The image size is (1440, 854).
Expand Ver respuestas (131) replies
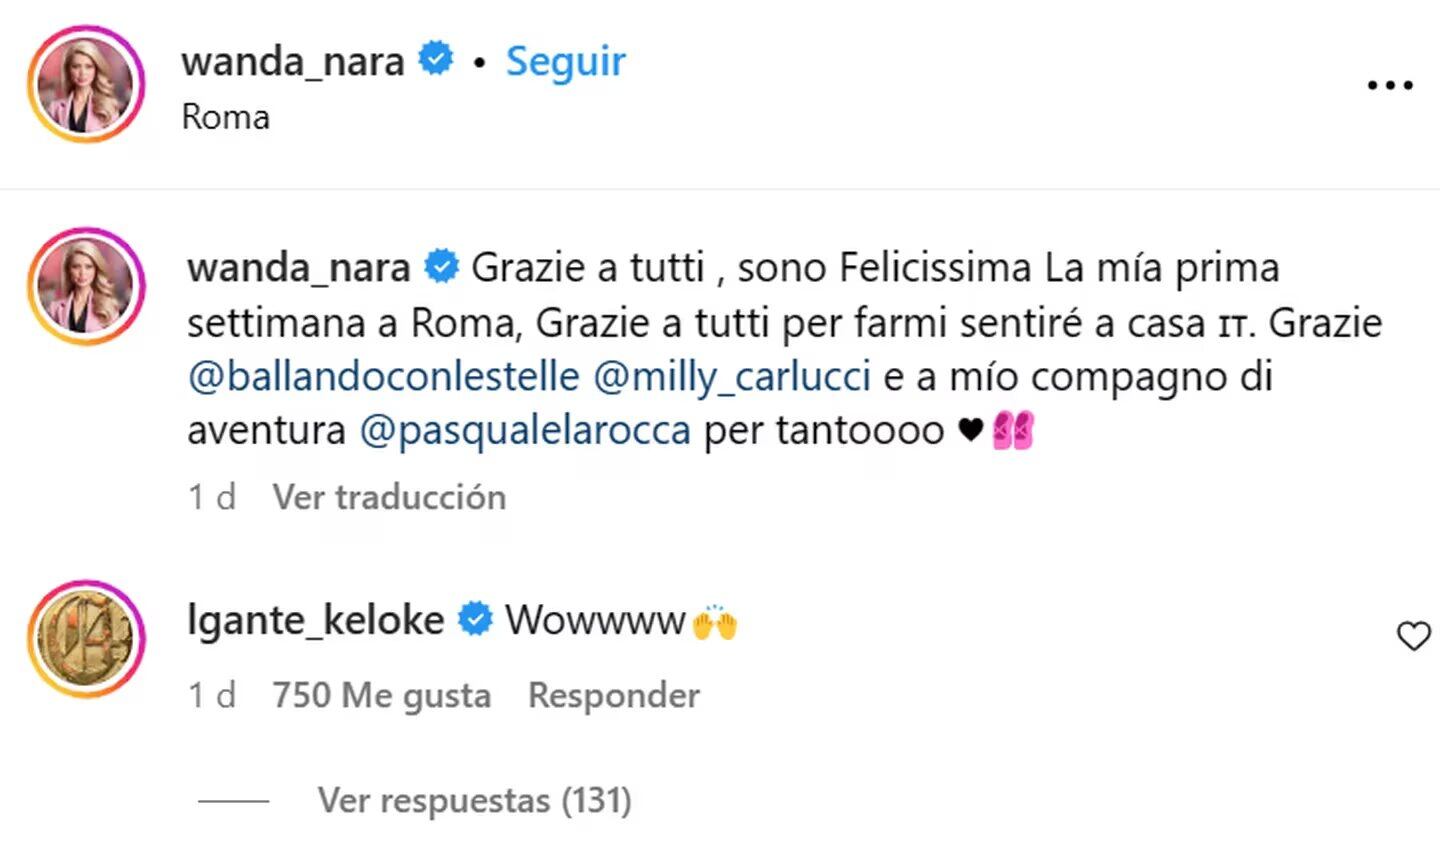click(474, 800)
